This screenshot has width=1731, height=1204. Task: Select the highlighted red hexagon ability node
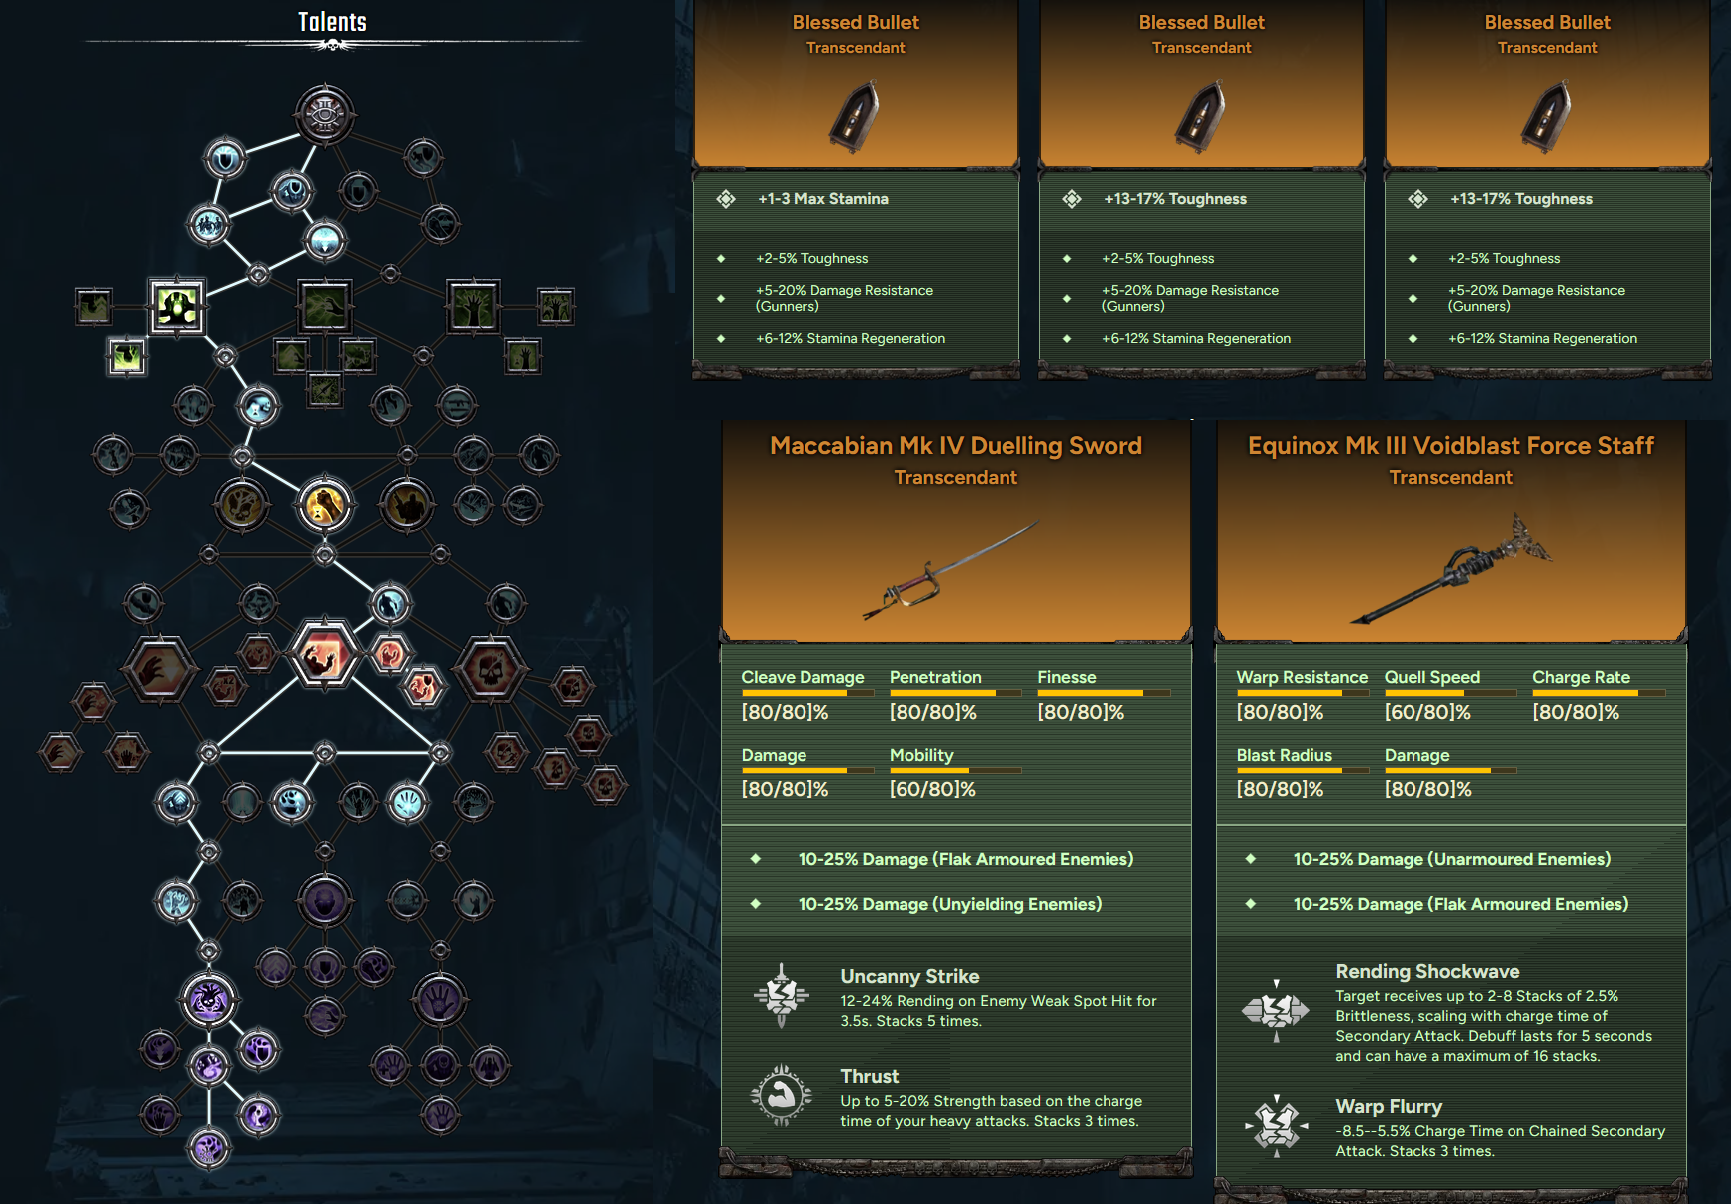(323, 654)
